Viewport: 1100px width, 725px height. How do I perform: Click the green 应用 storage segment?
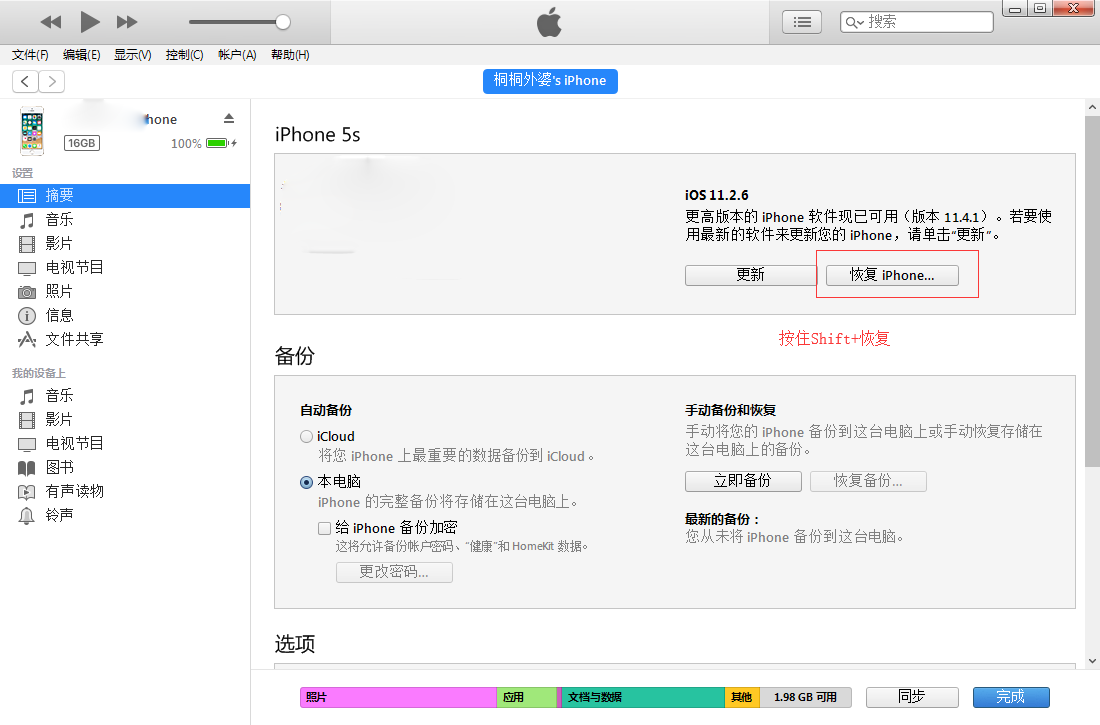(x=527, y=698)
